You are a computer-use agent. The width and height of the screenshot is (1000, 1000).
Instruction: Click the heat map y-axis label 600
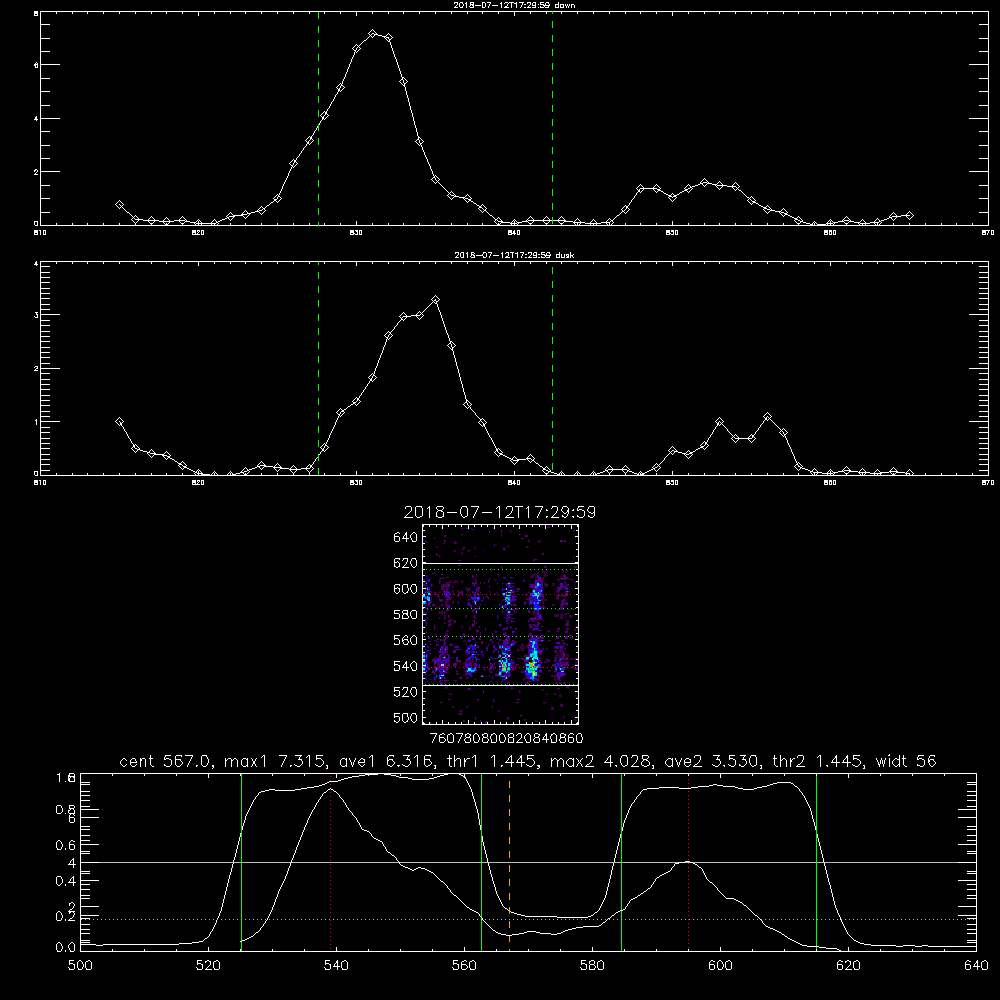click(x=405, y=589)
